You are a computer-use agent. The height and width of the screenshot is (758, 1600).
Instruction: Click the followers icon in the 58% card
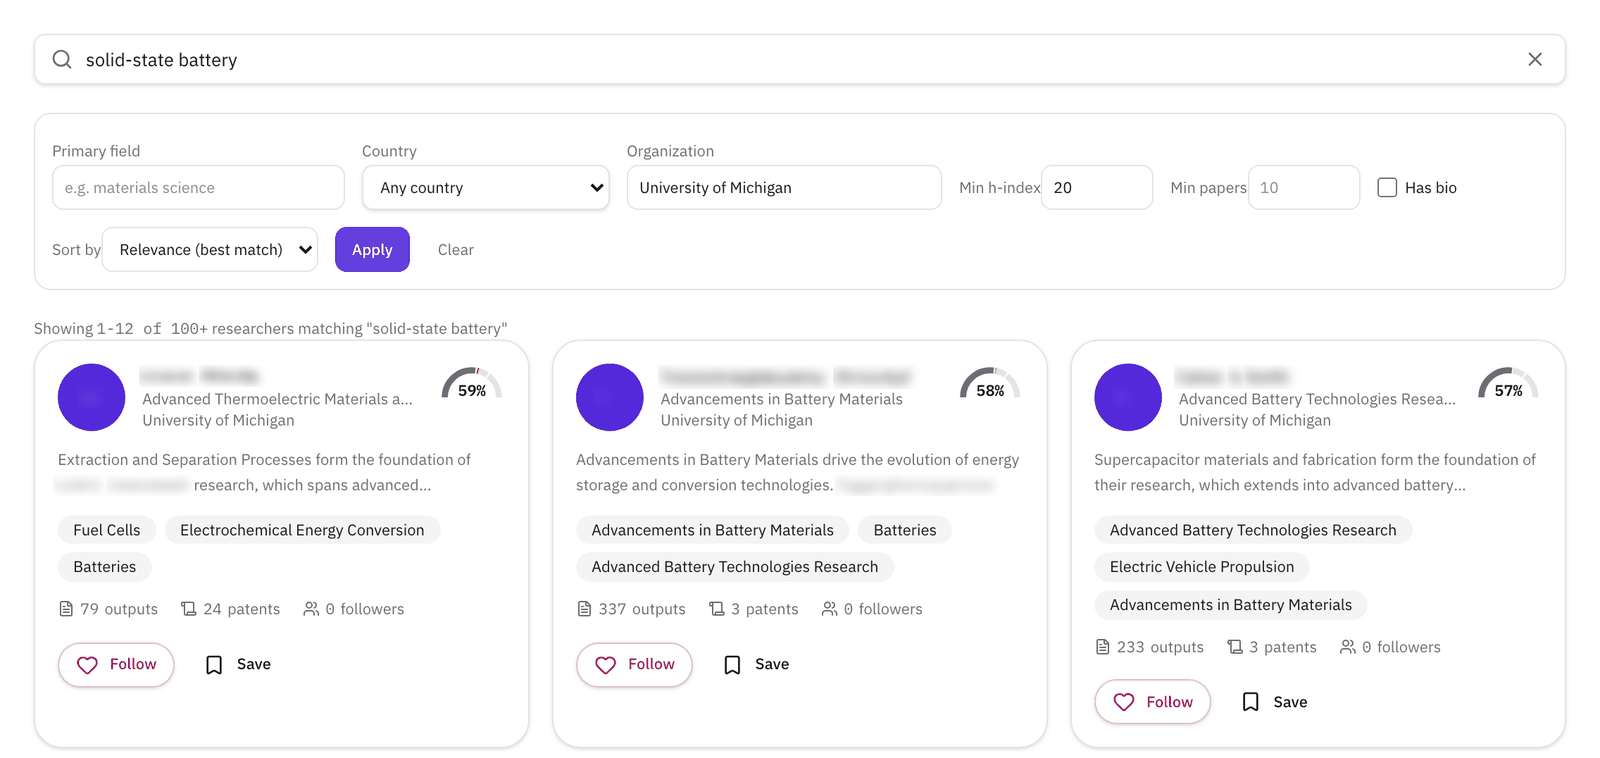[829, 609]
